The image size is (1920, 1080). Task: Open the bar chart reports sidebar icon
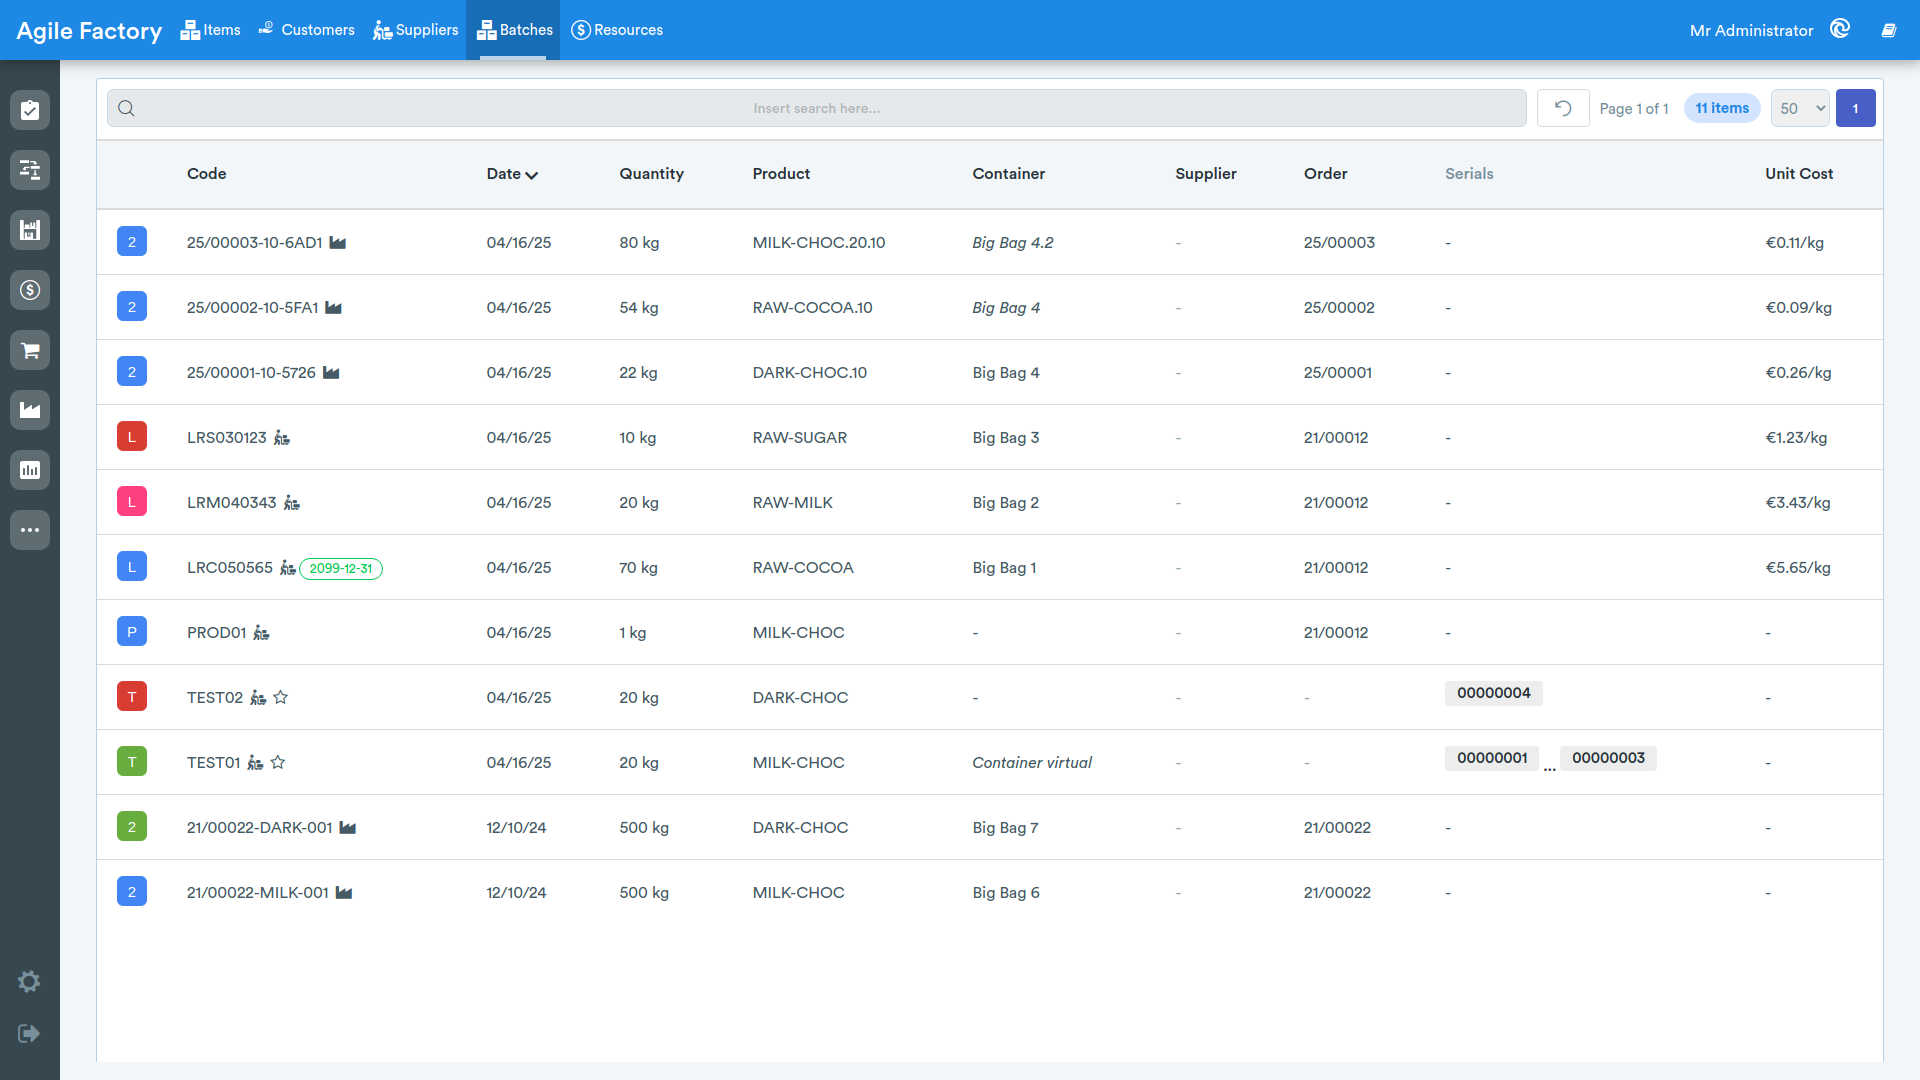pos(30,470)
